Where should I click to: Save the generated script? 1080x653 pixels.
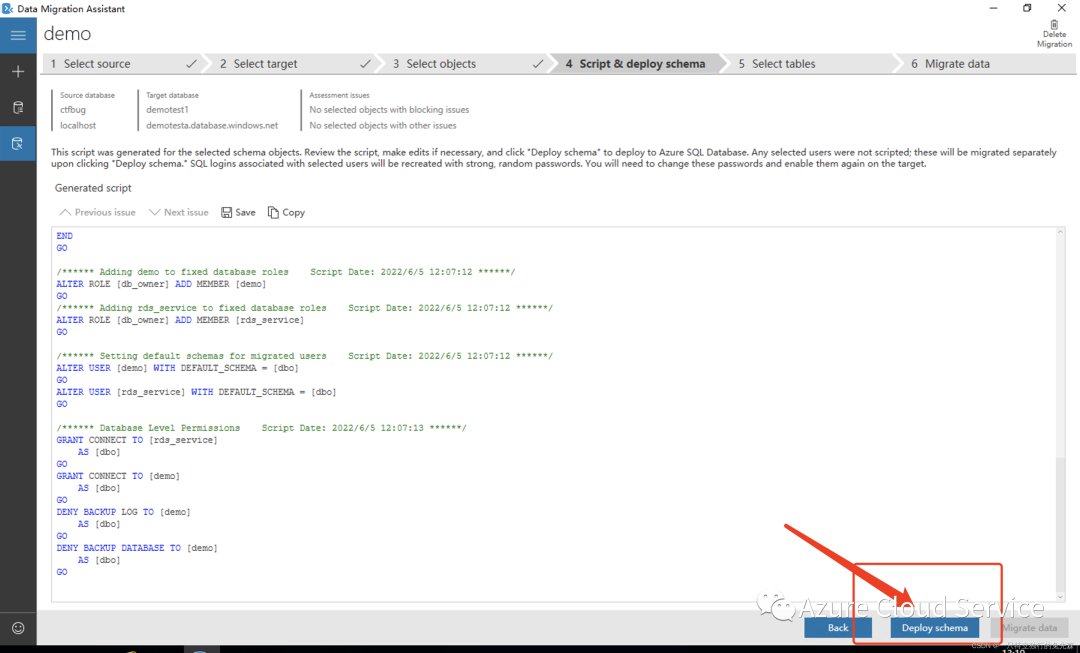pos(238,212)
